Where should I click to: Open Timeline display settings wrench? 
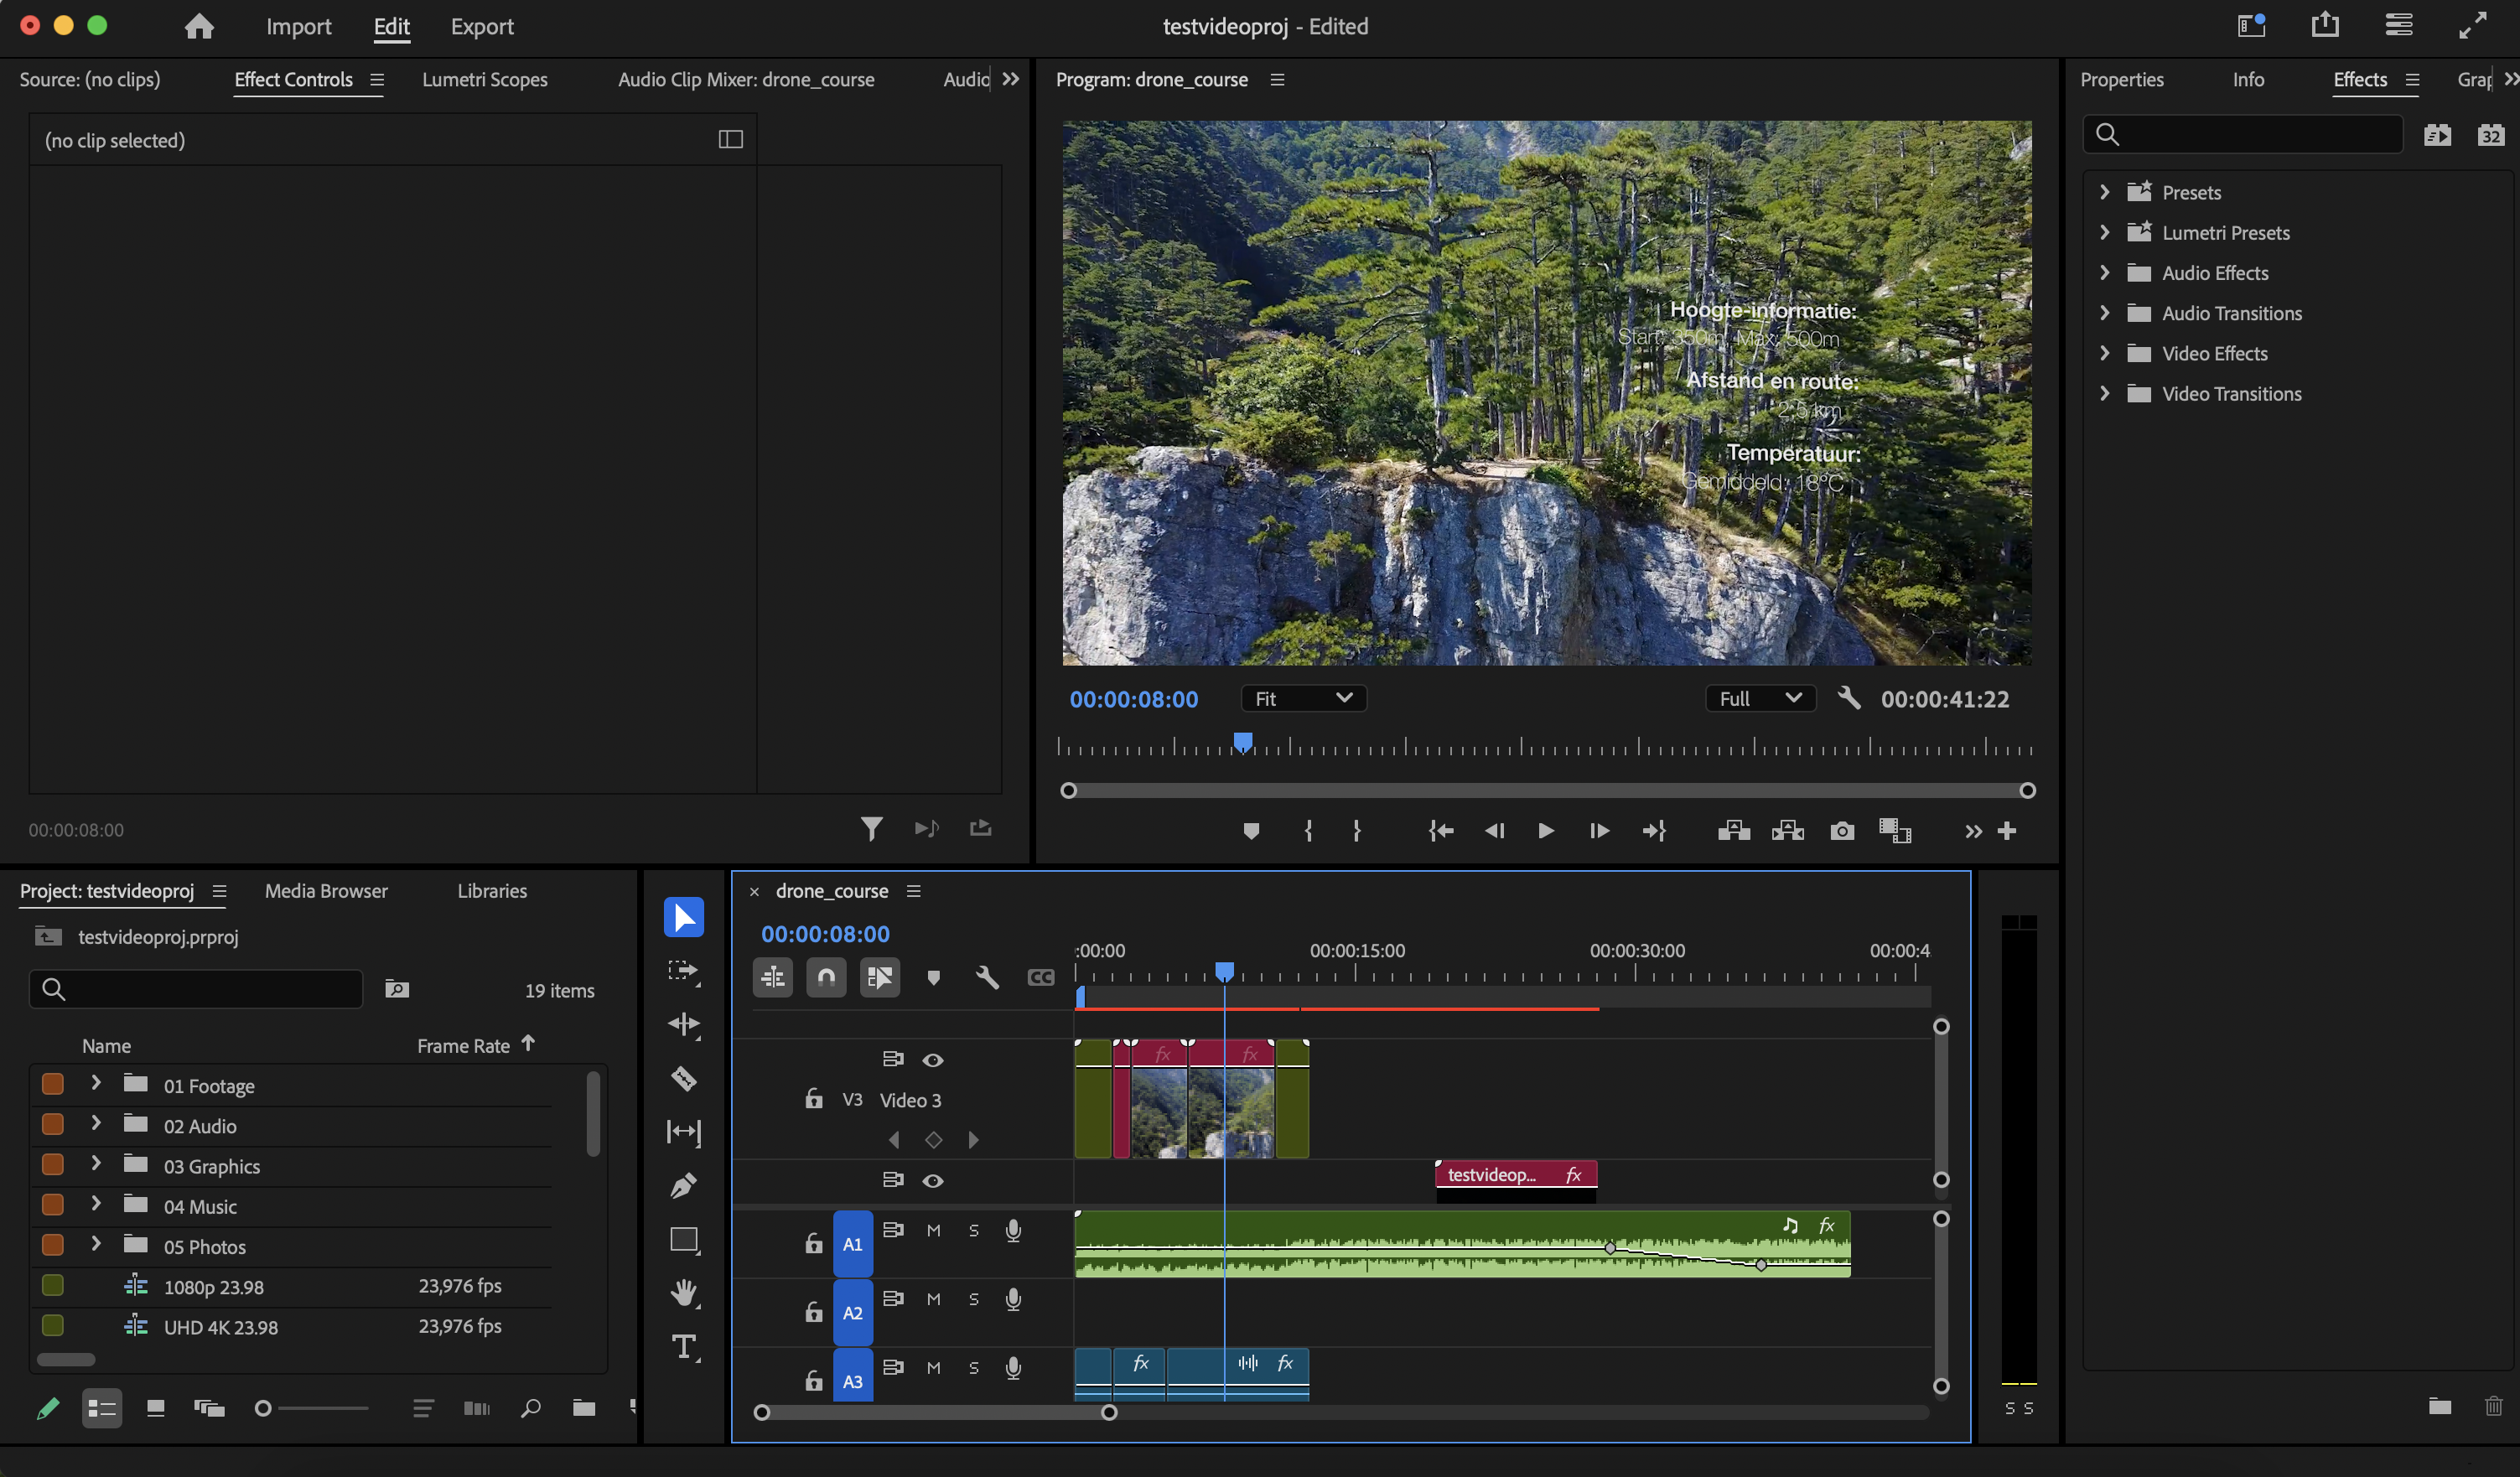point(987,977)
